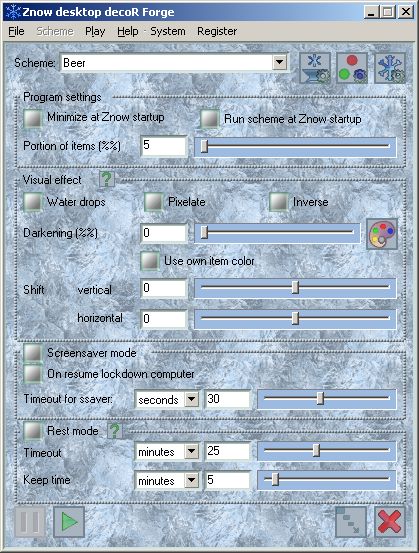This screenshot has height=553, width=419.
Task: Toggle the Water drops effect checkbox
Action: tap(33, 202)
